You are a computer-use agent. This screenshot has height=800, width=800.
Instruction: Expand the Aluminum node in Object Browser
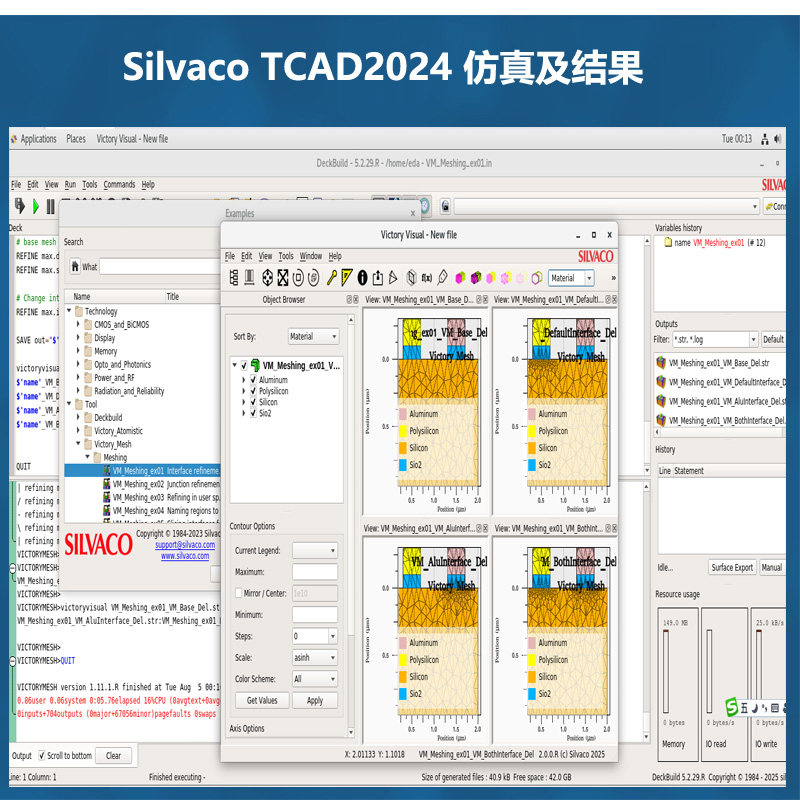click(x=243, y=380)
